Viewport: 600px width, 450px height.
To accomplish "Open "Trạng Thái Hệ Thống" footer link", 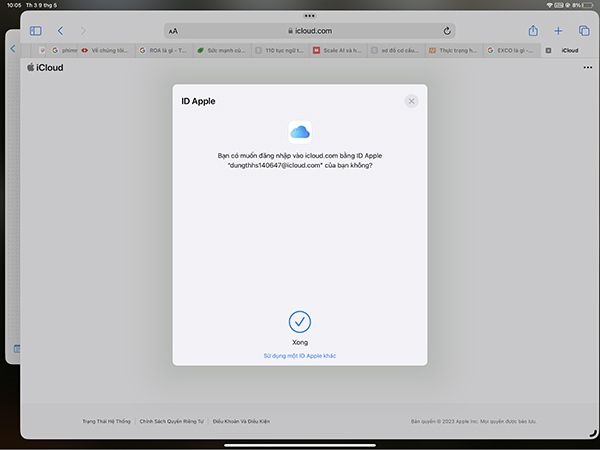I will point(108,421).
